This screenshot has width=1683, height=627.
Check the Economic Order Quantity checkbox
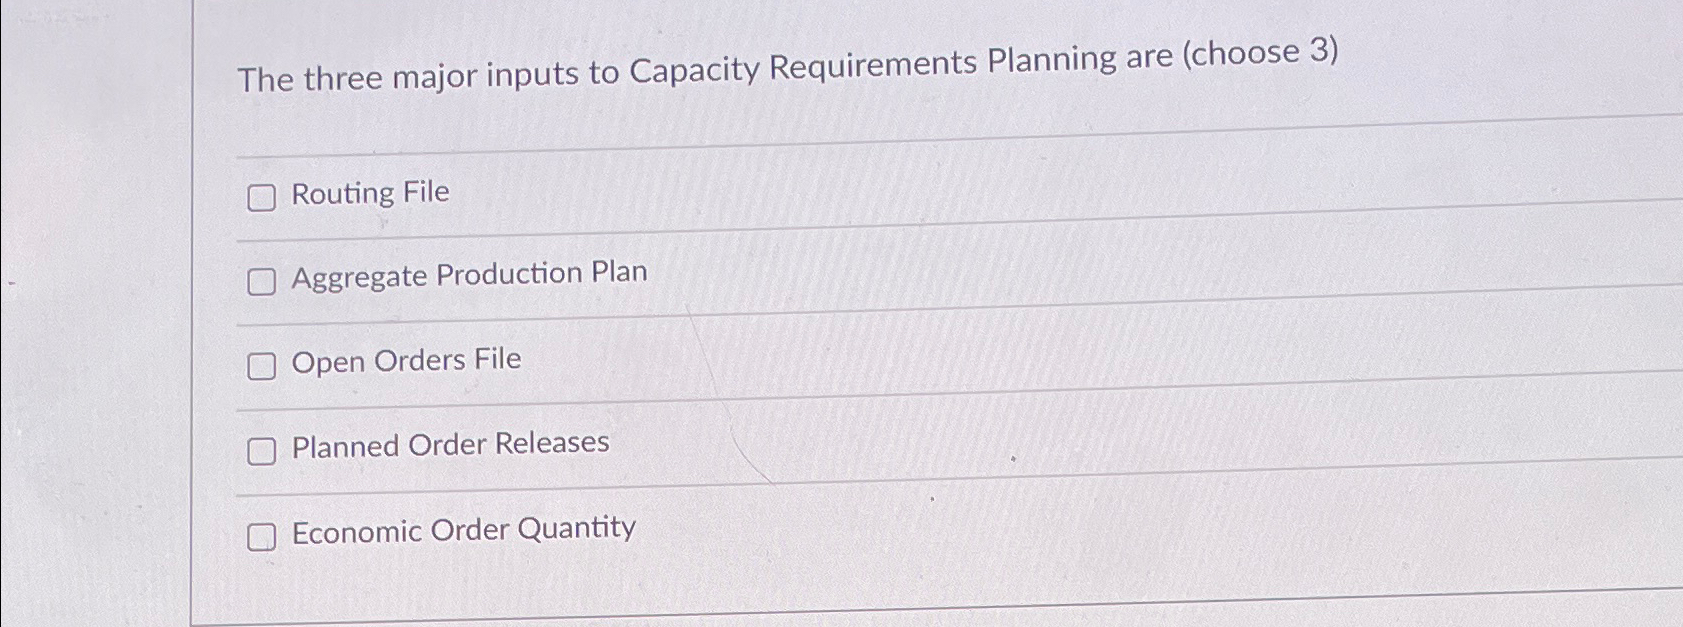click(262, 538)
